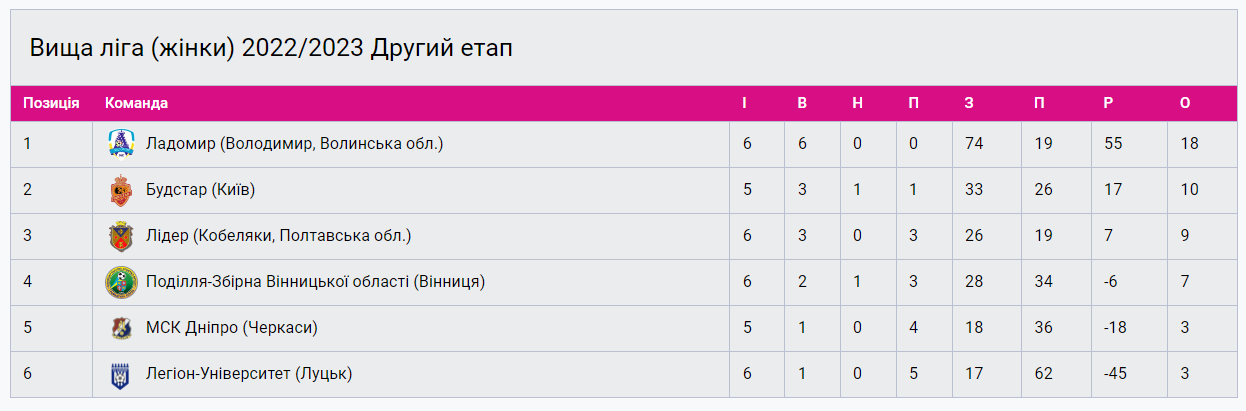Click the Лідер team crest icon
Screen dimensions: 1246x411
click(x=120, y=236)
